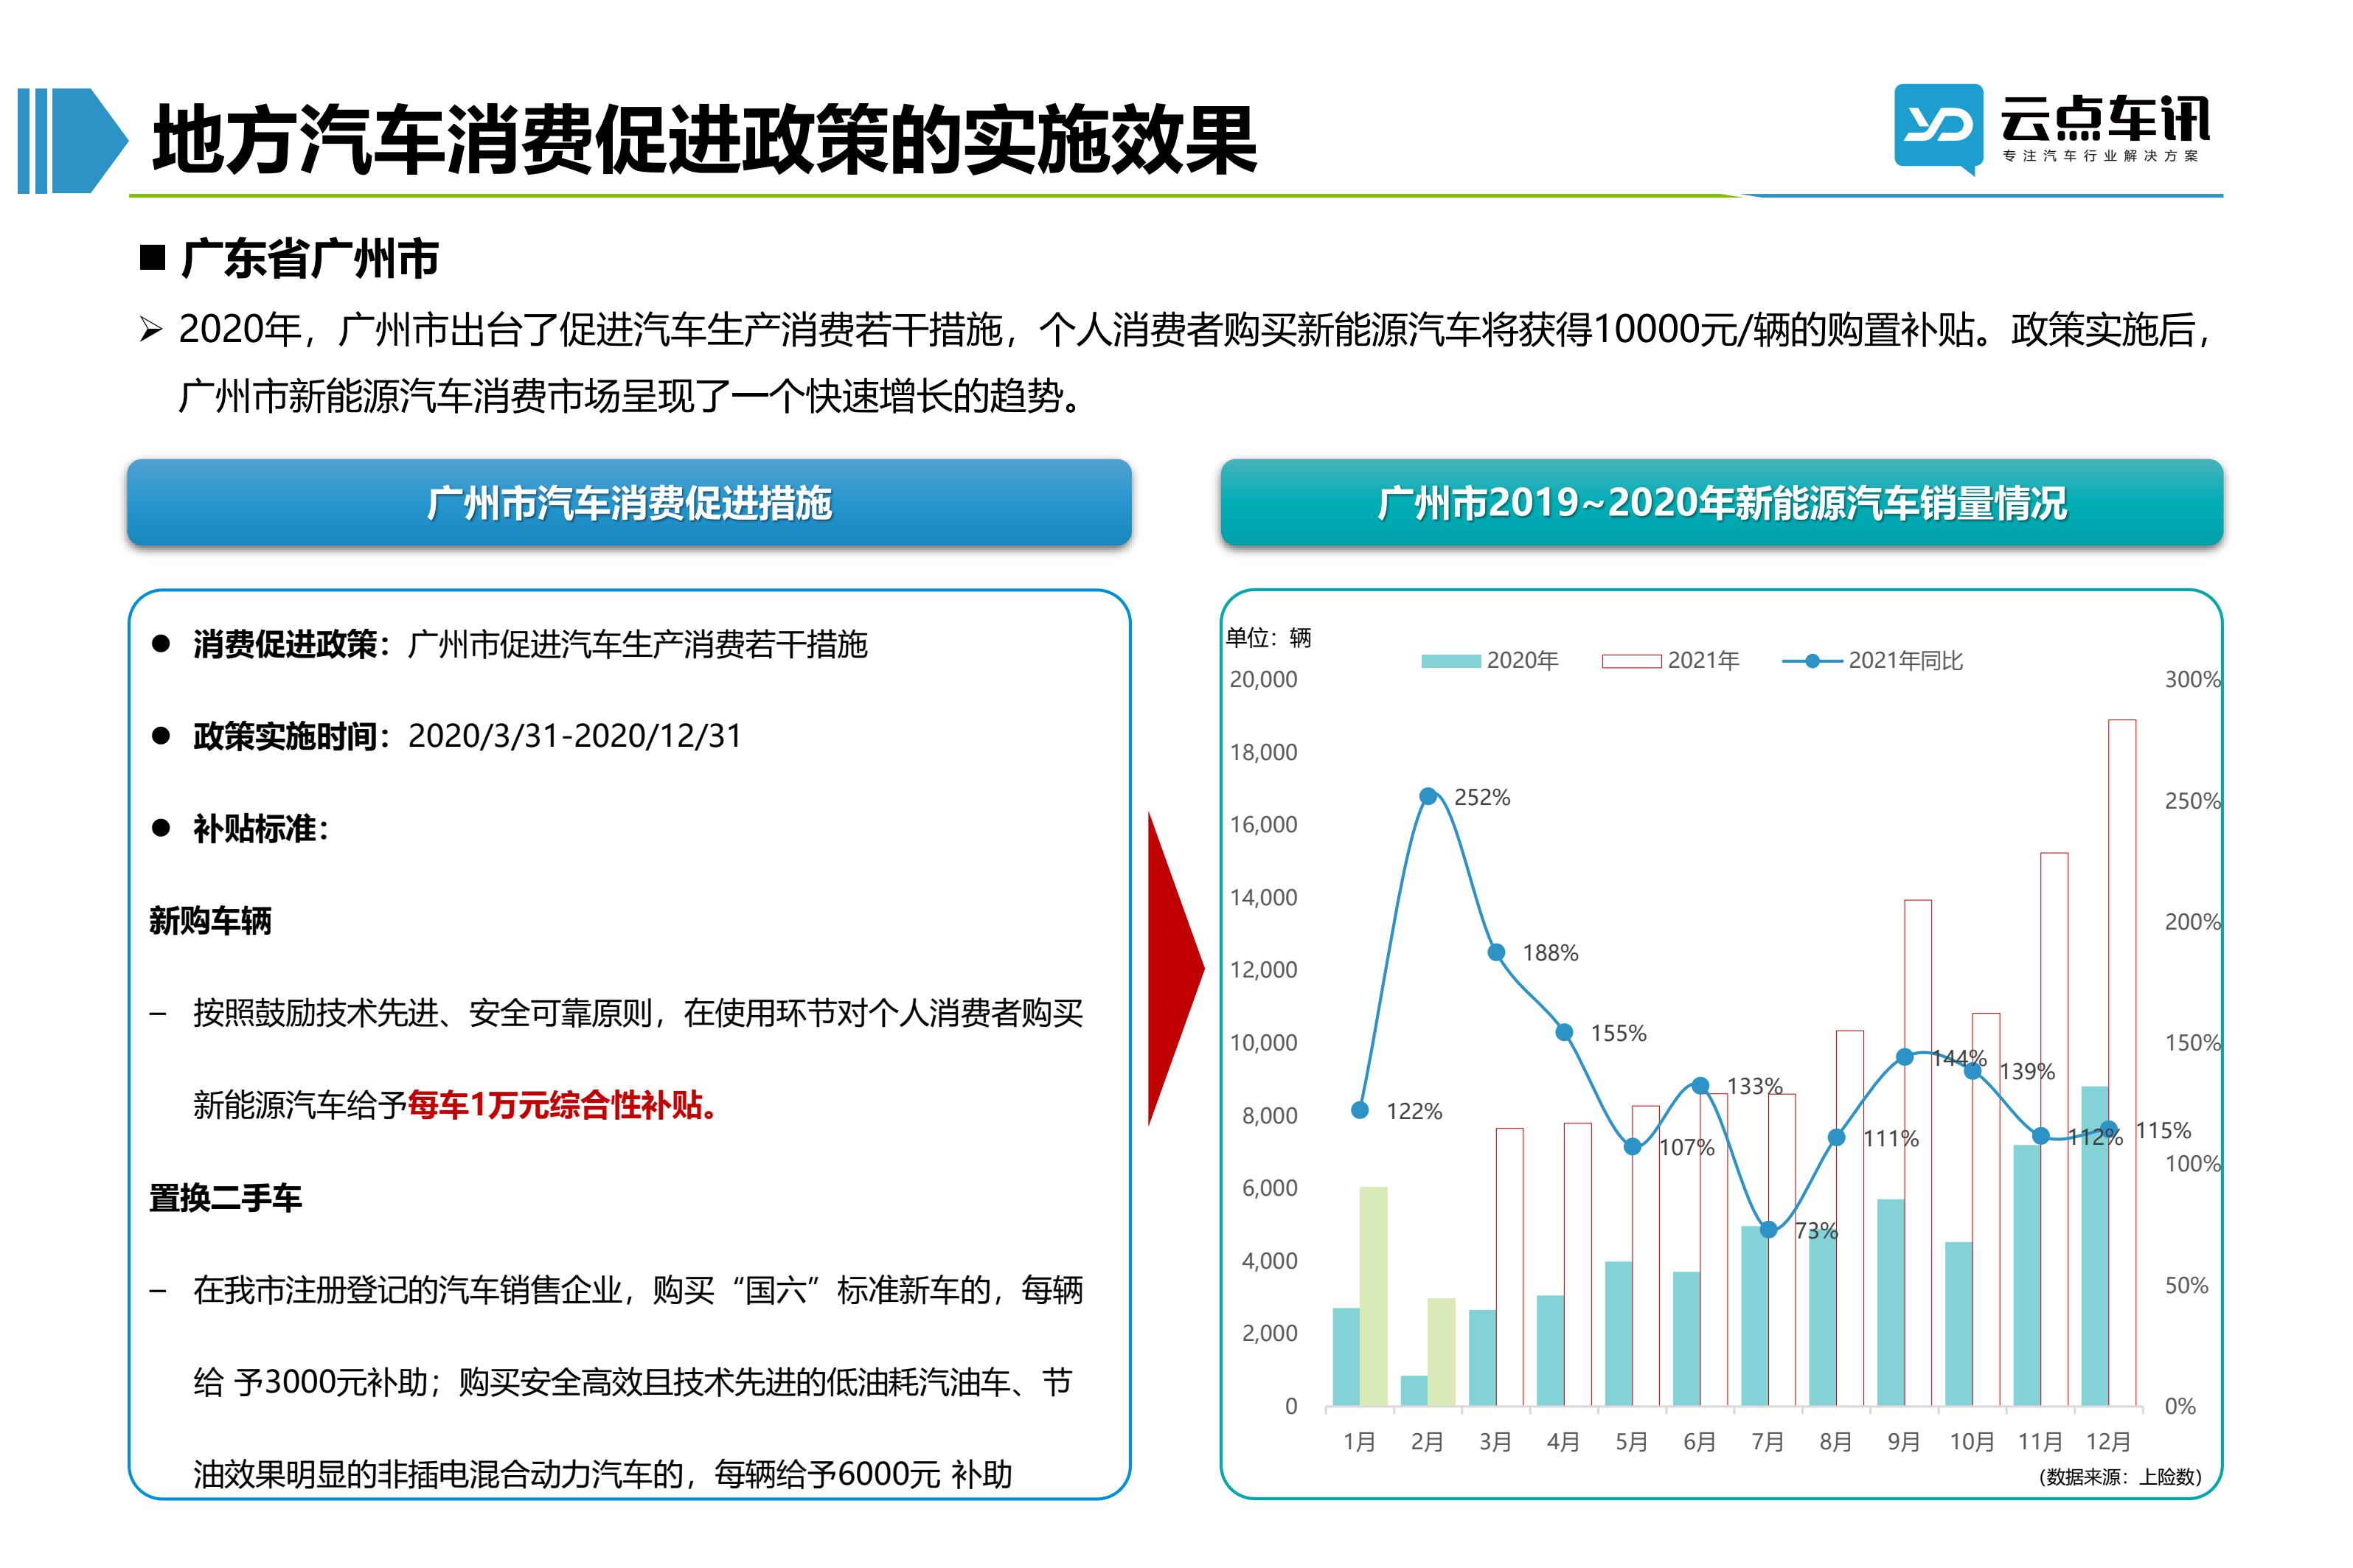Select the 115% data label
This screenshot has width=2353, height=1568.
point(2163,1130)
